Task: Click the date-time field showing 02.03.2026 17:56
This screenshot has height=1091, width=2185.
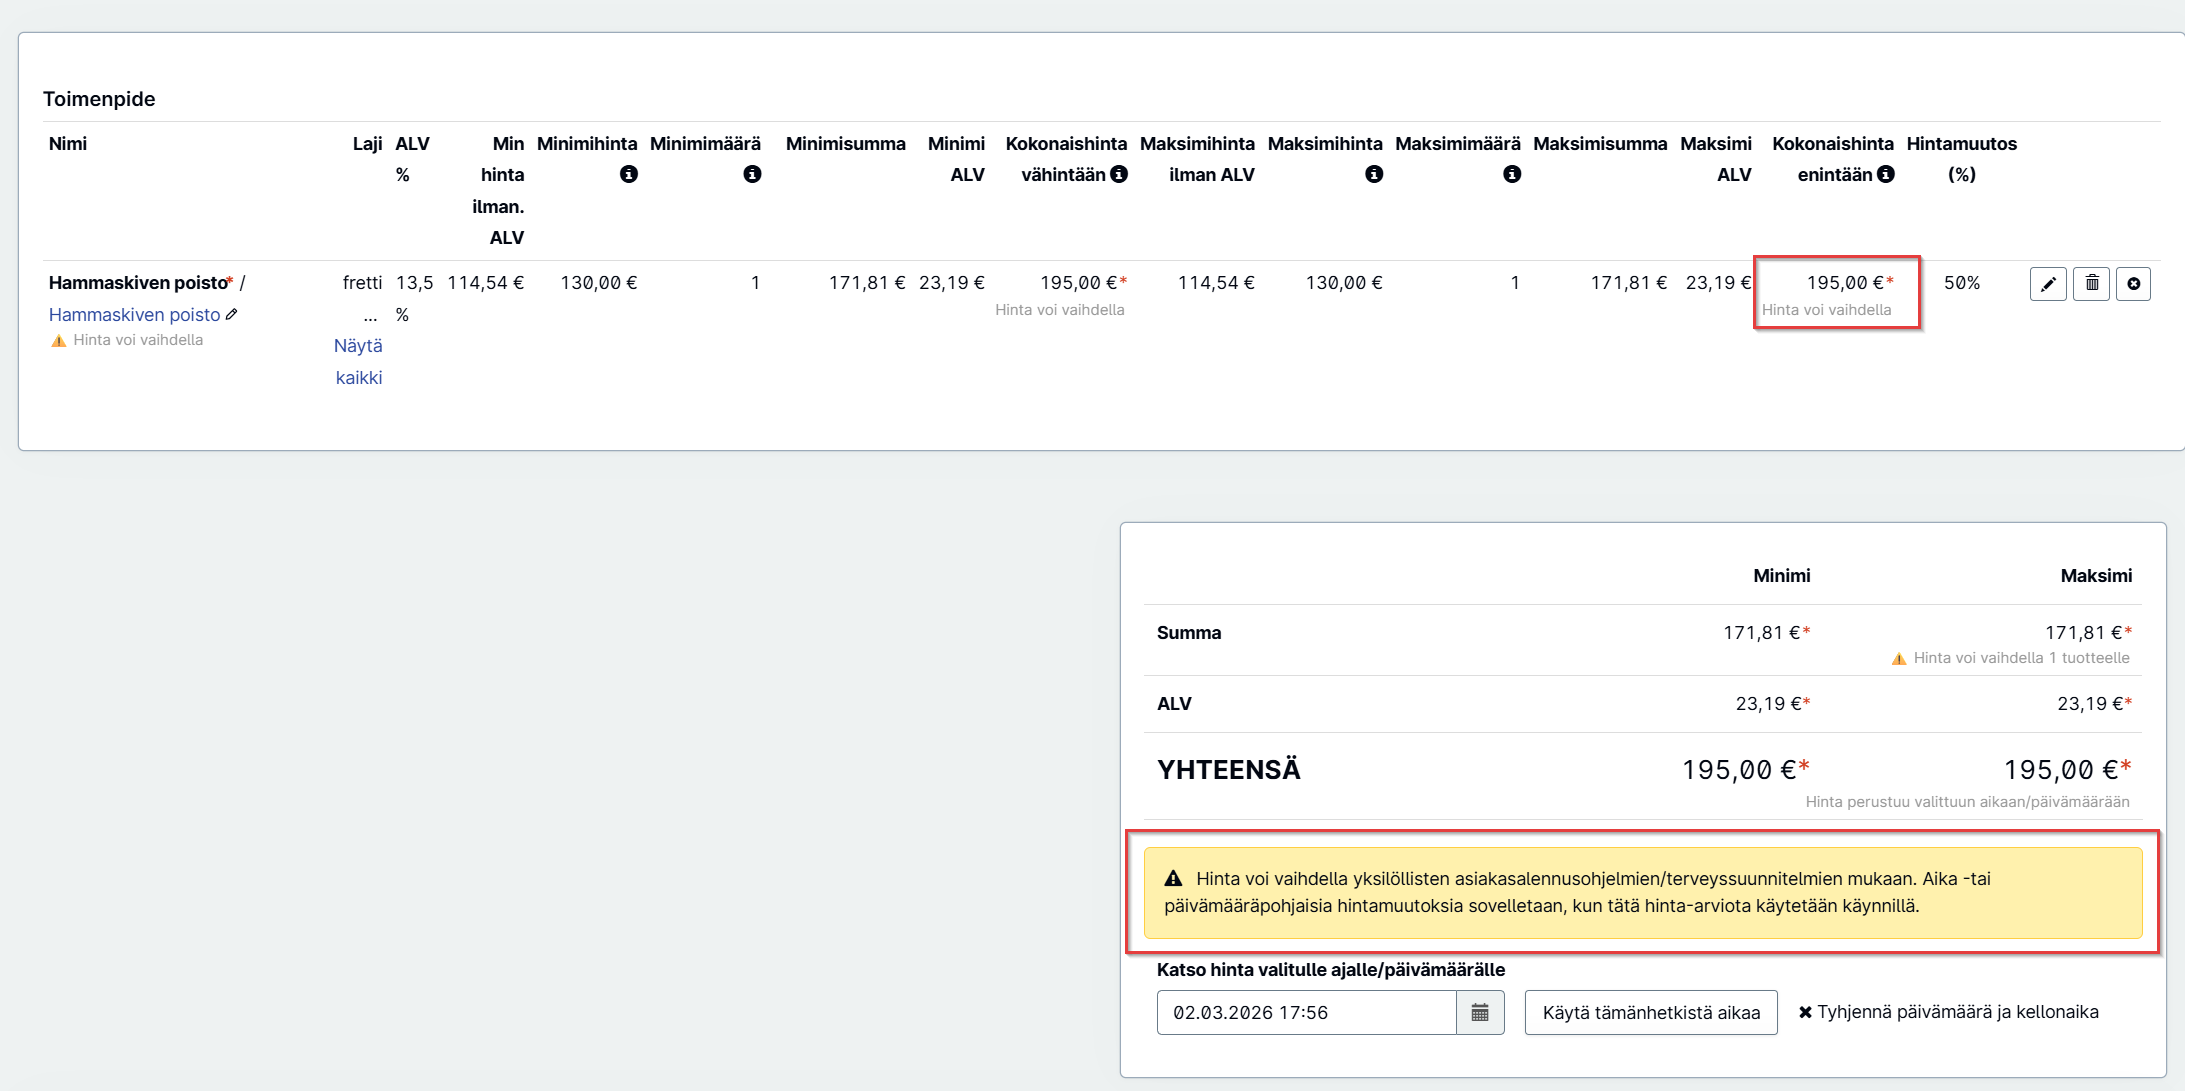Action: click(x=1306, y=1013)
